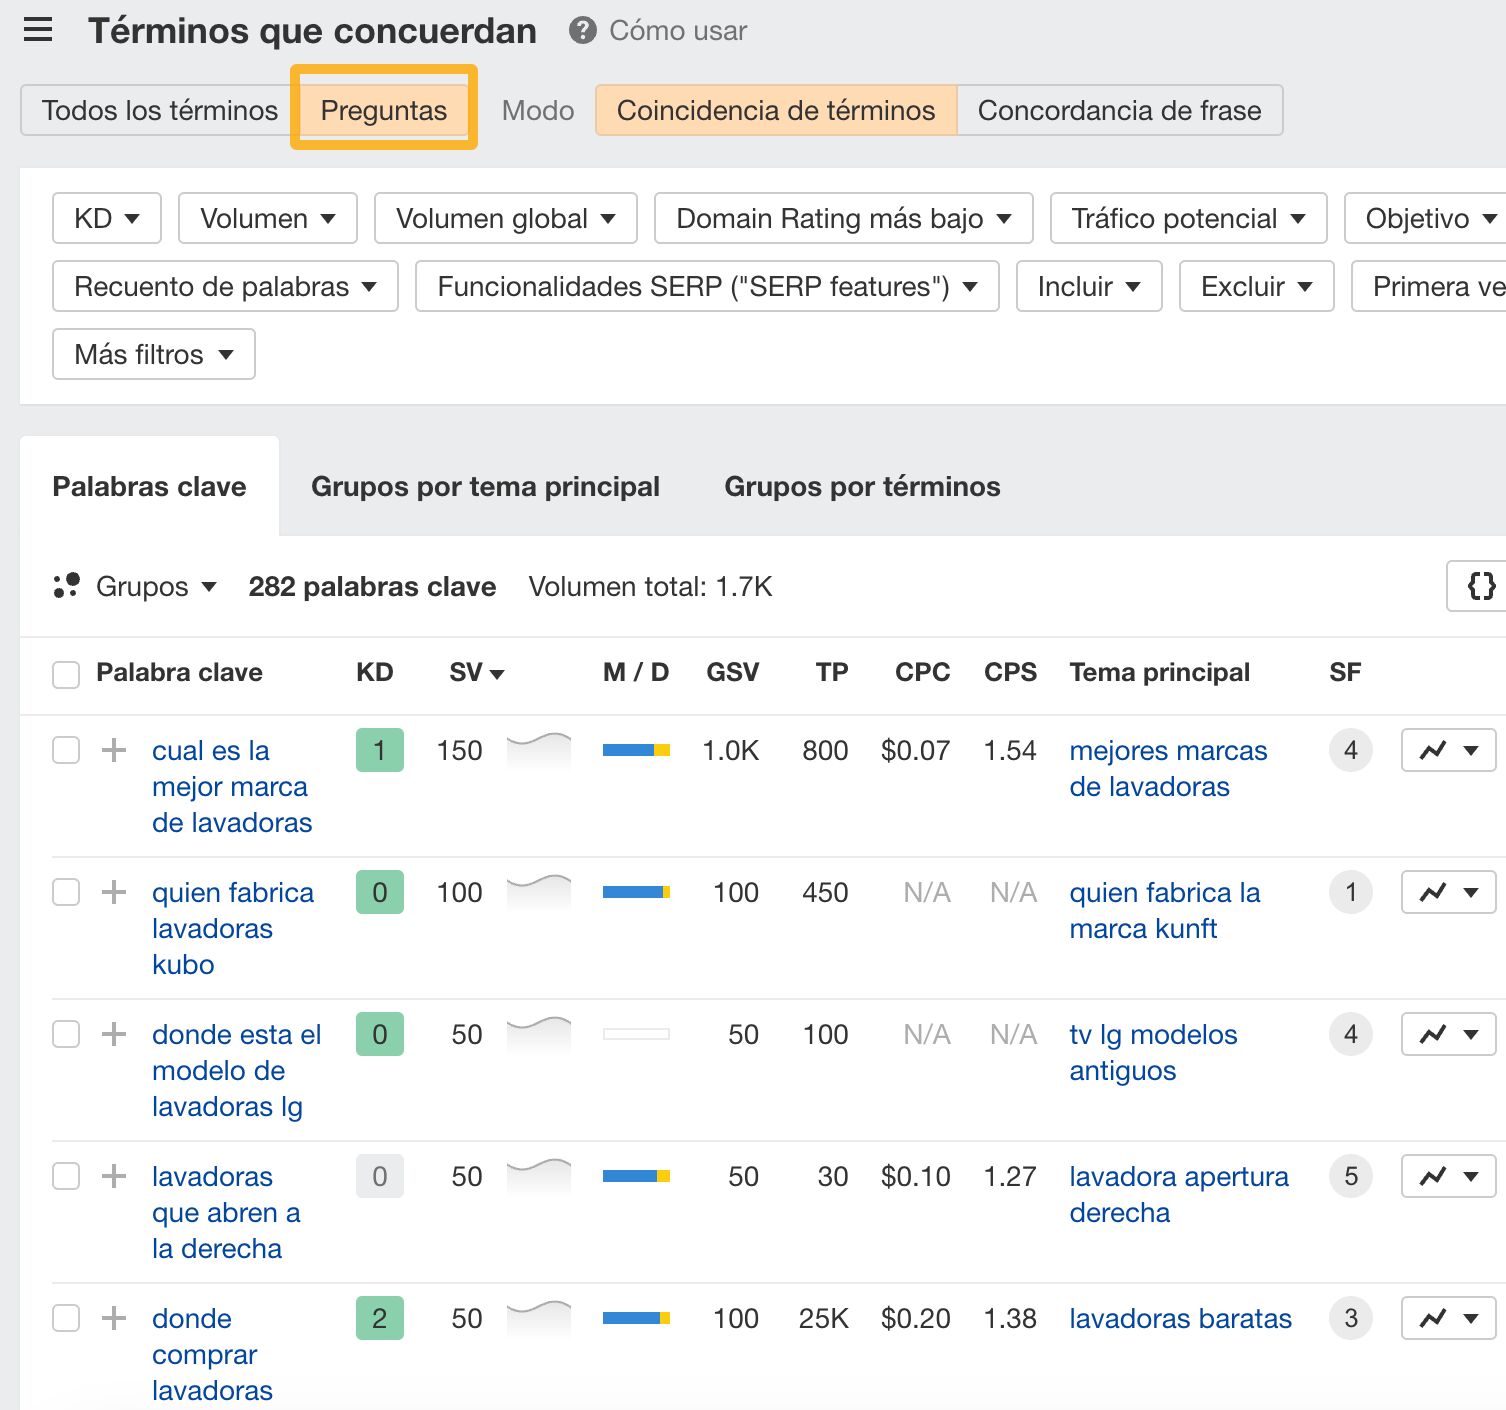Viewport: 1506px width, 1410px height.
Task: Click the Grupos dots icon
Action: coord(66,586)
